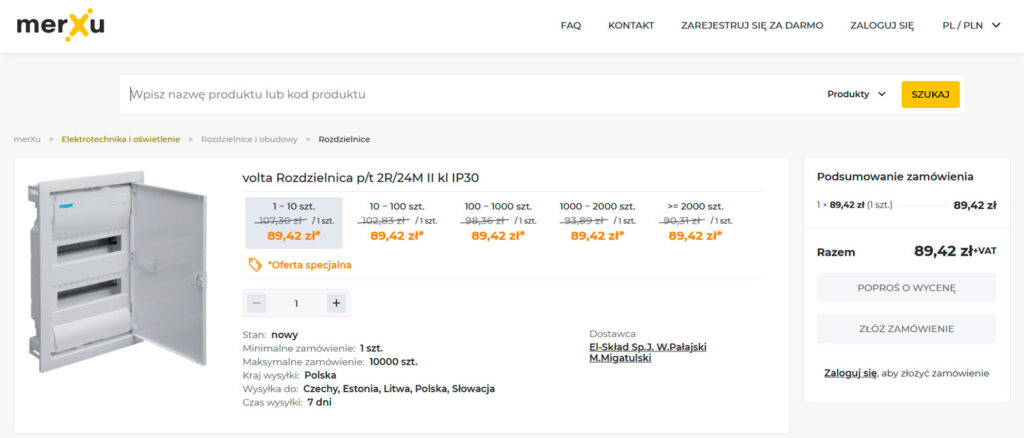1024x438 pixels.
Task: Click the Podsumowanie zamówienia heading
Action: (x=895, y=177)
